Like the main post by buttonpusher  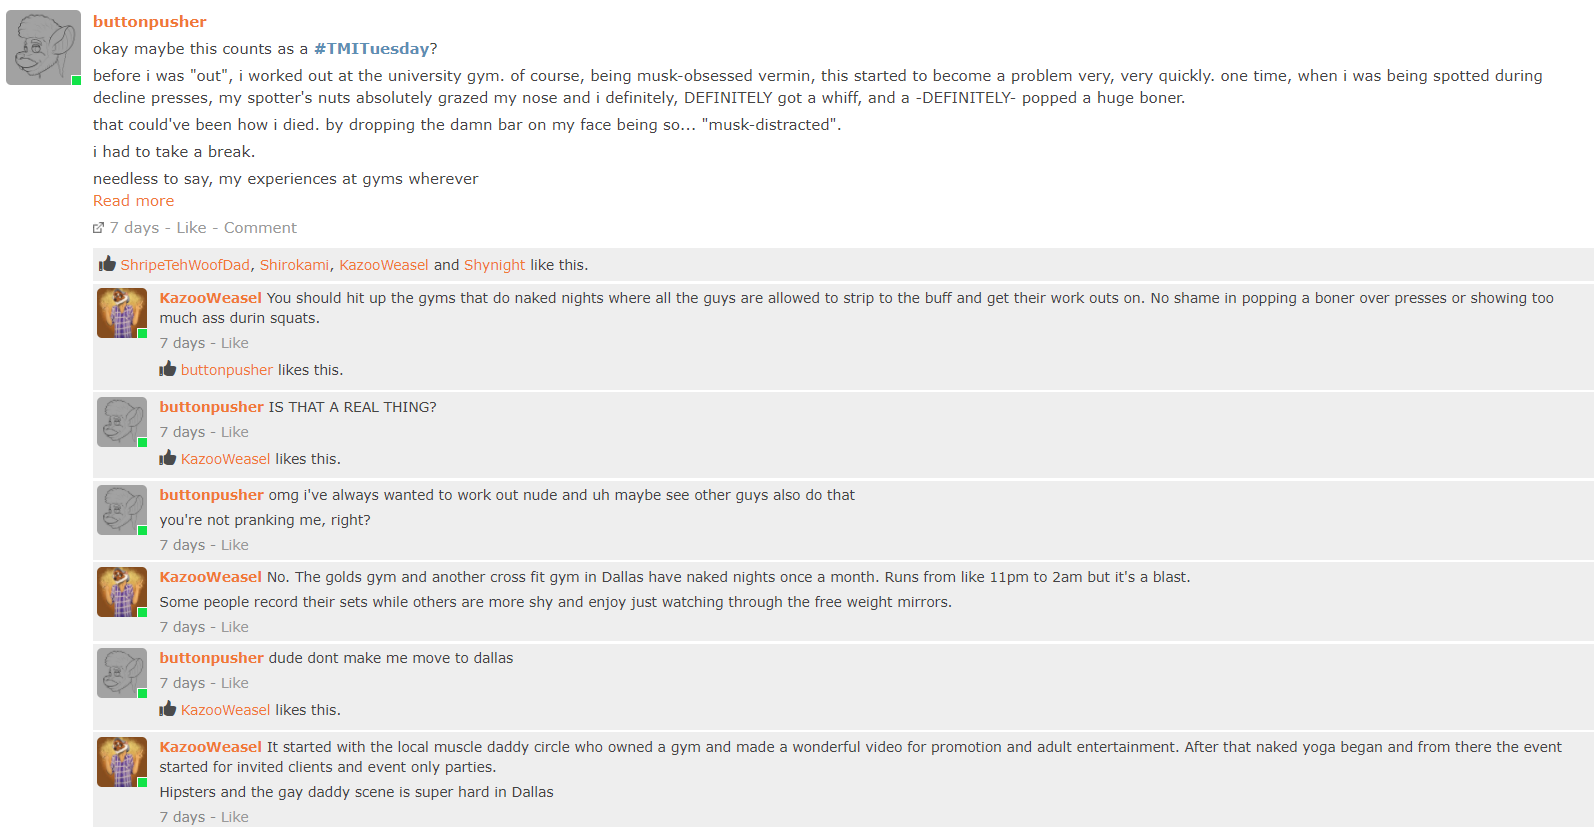tap(191, 228)
